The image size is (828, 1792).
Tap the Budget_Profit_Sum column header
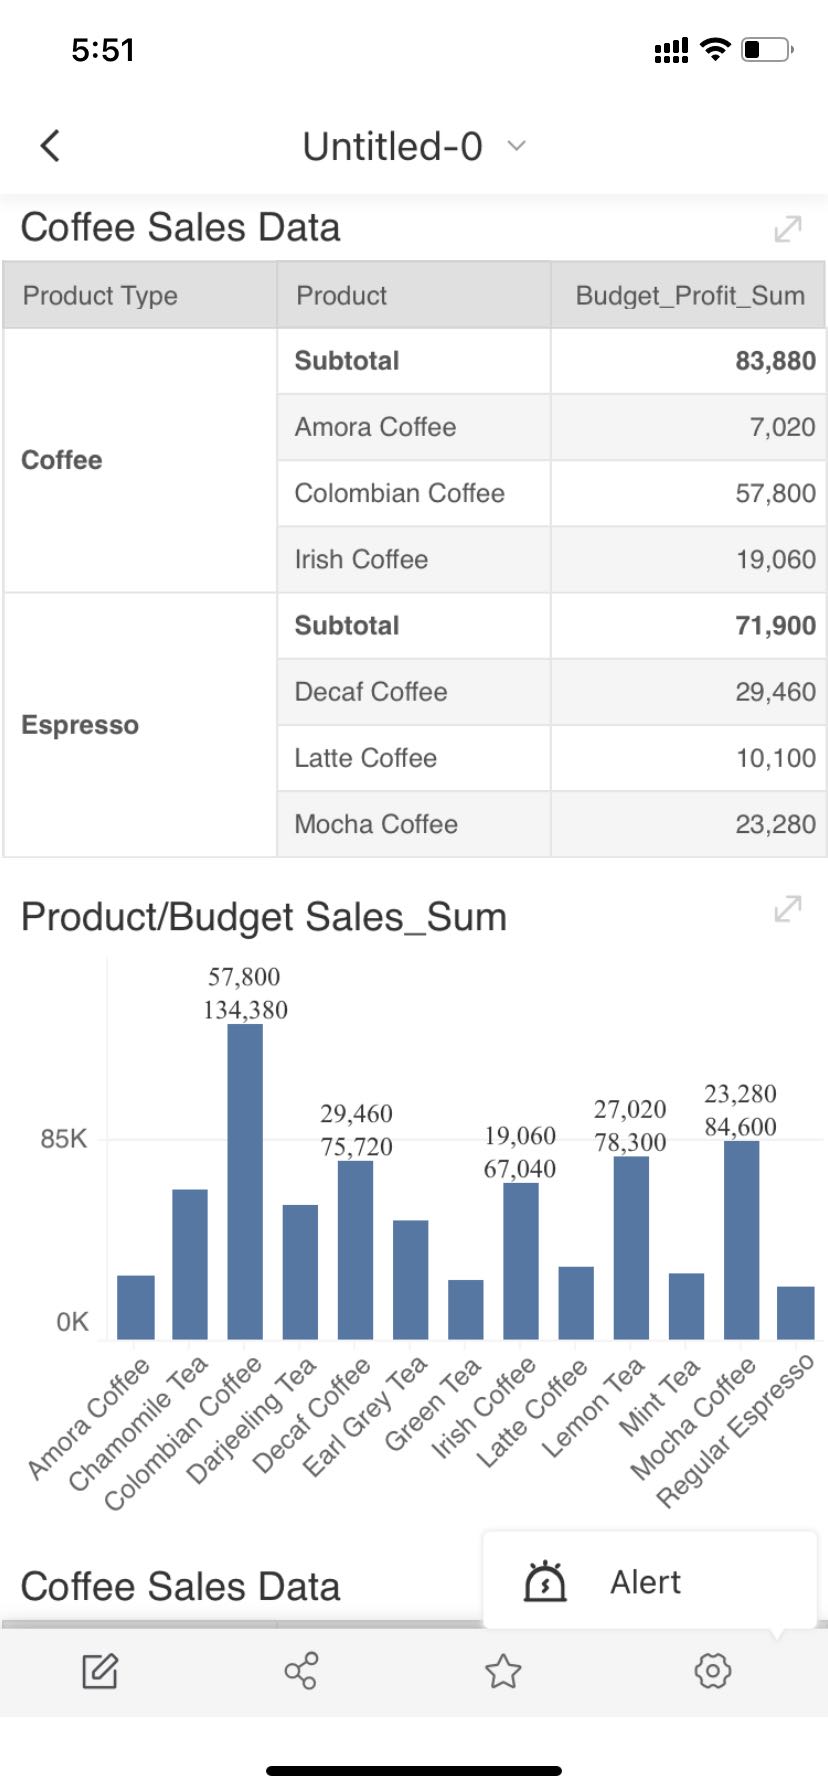(x=689, y=296)
